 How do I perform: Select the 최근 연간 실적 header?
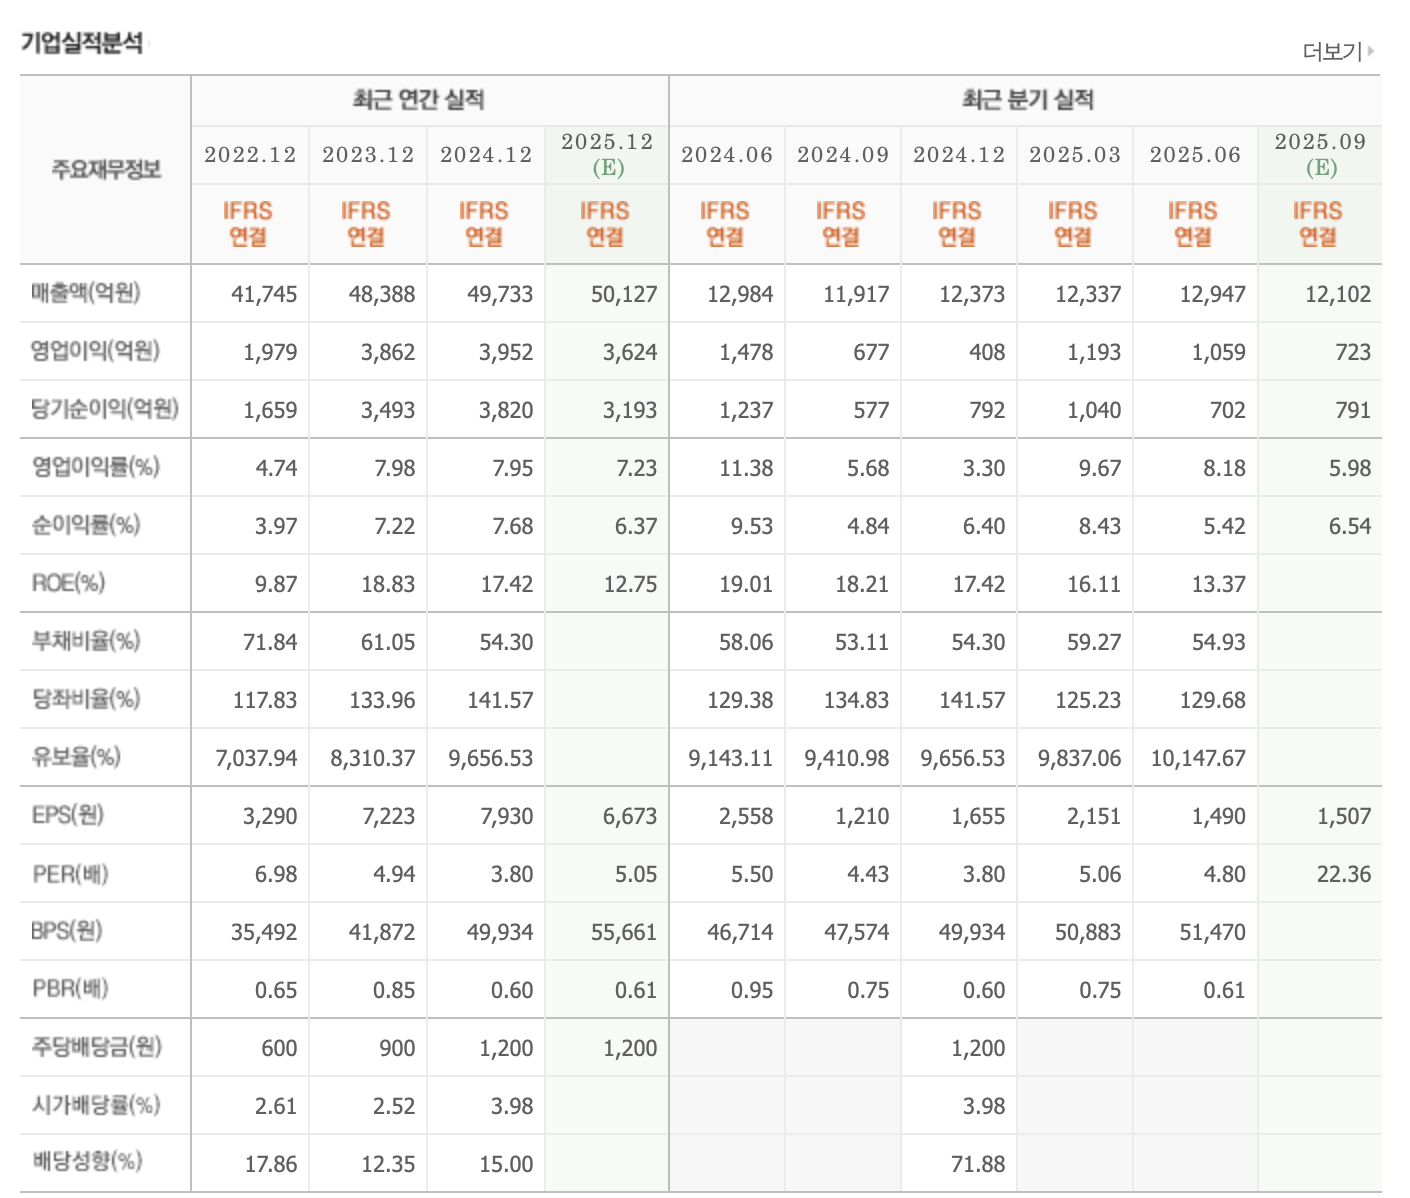coord(419,100)
